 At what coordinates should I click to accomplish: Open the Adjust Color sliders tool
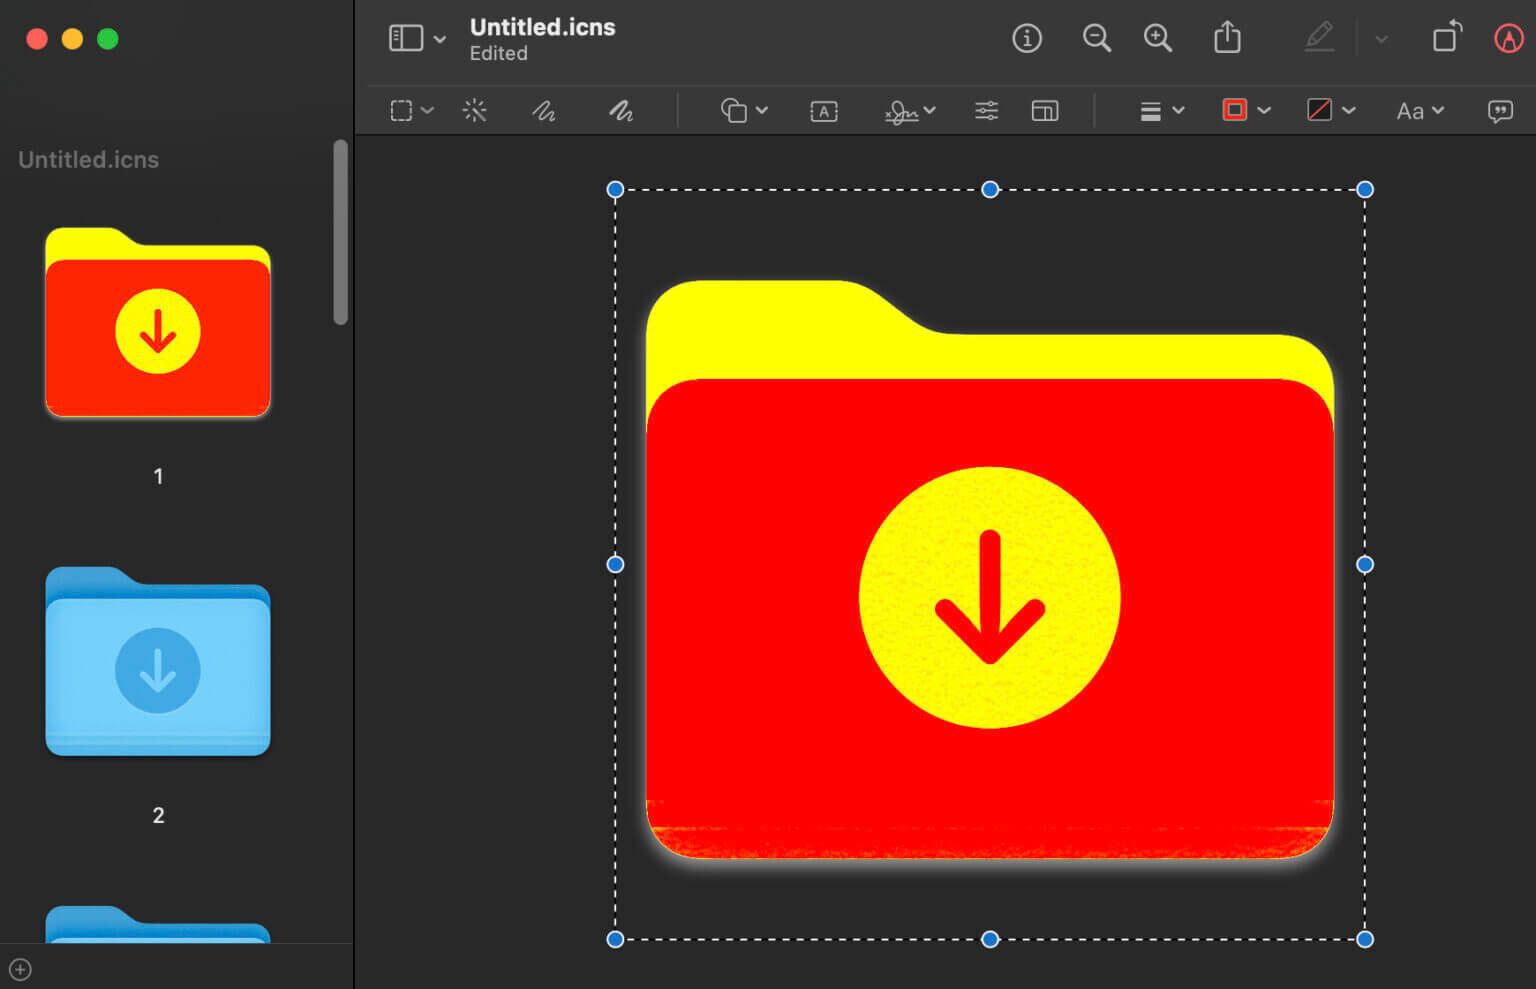986,111
